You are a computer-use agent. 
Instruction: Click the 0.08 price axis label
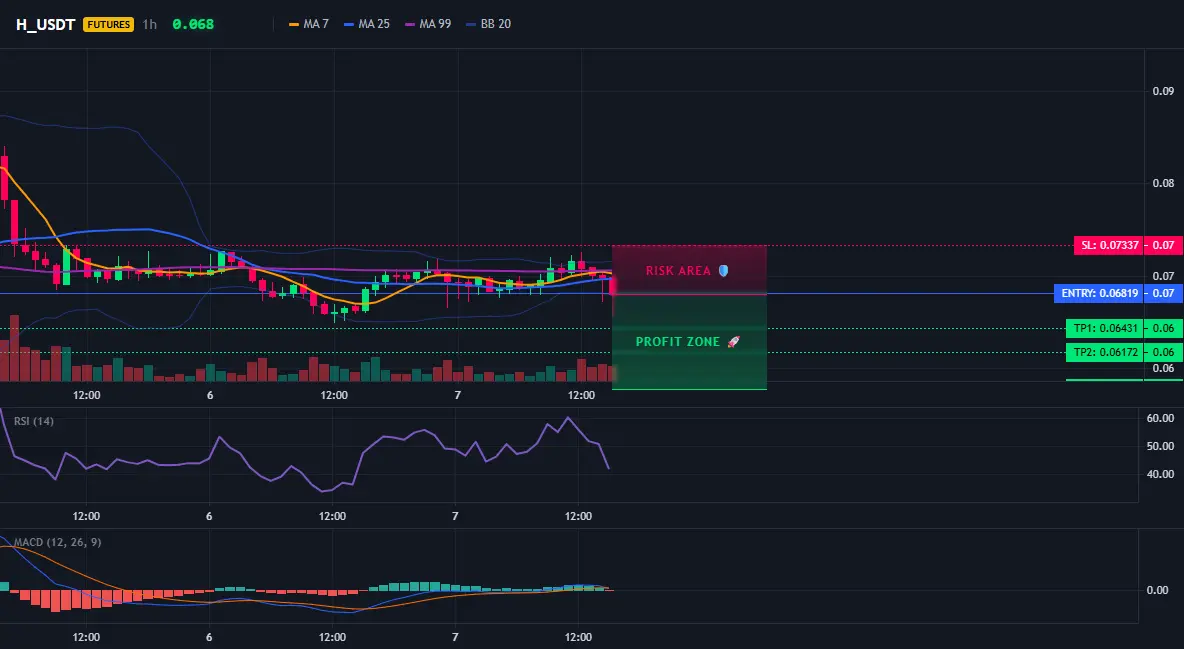[1164, 183]
